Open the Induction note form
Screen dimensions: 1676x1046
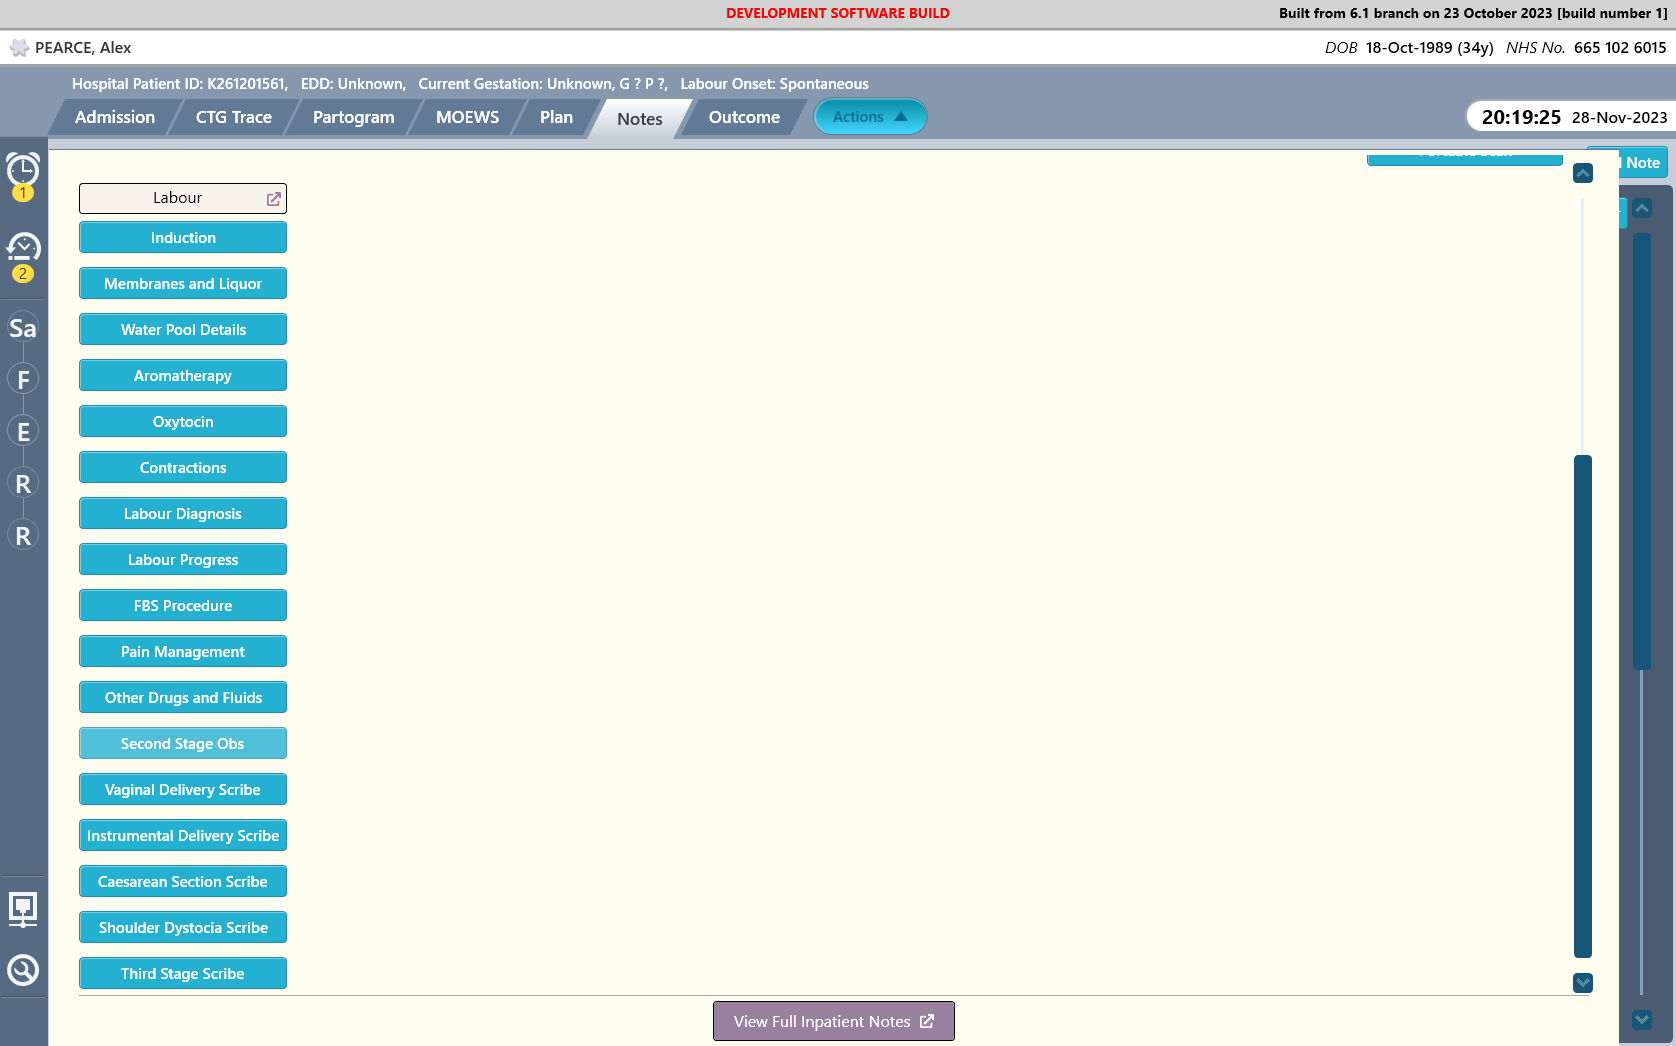(x=183, y=238)
